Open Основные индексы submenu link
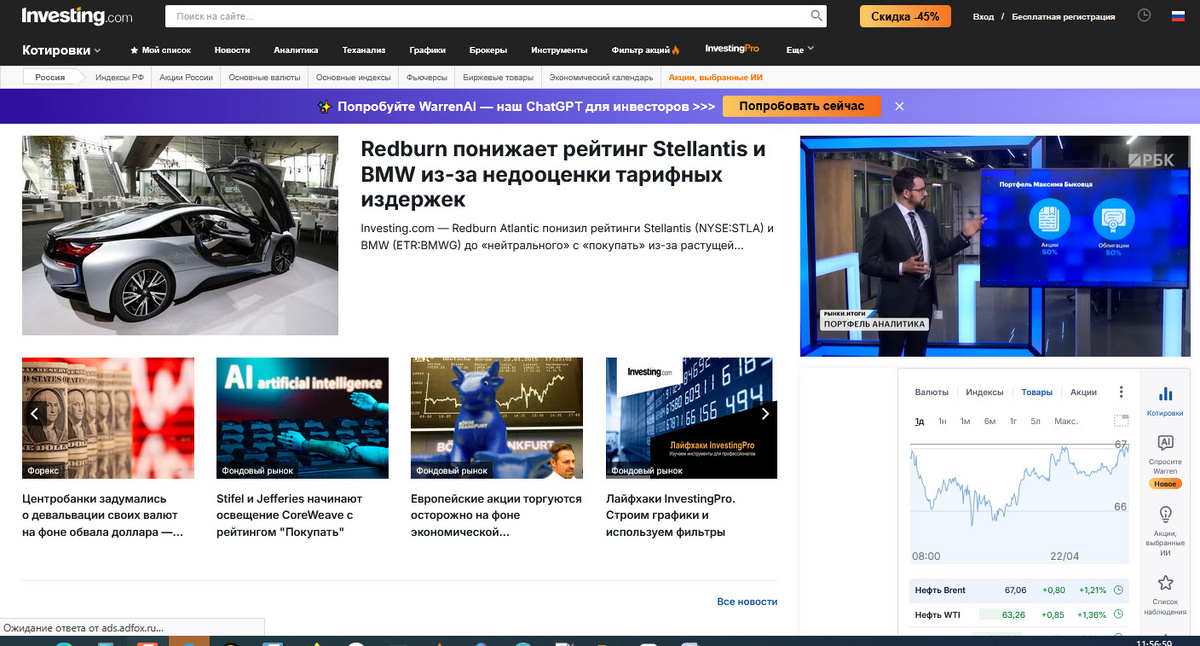Image resolution: width=1200 pixels, height=646 pixels. click(x=353, y=77)
